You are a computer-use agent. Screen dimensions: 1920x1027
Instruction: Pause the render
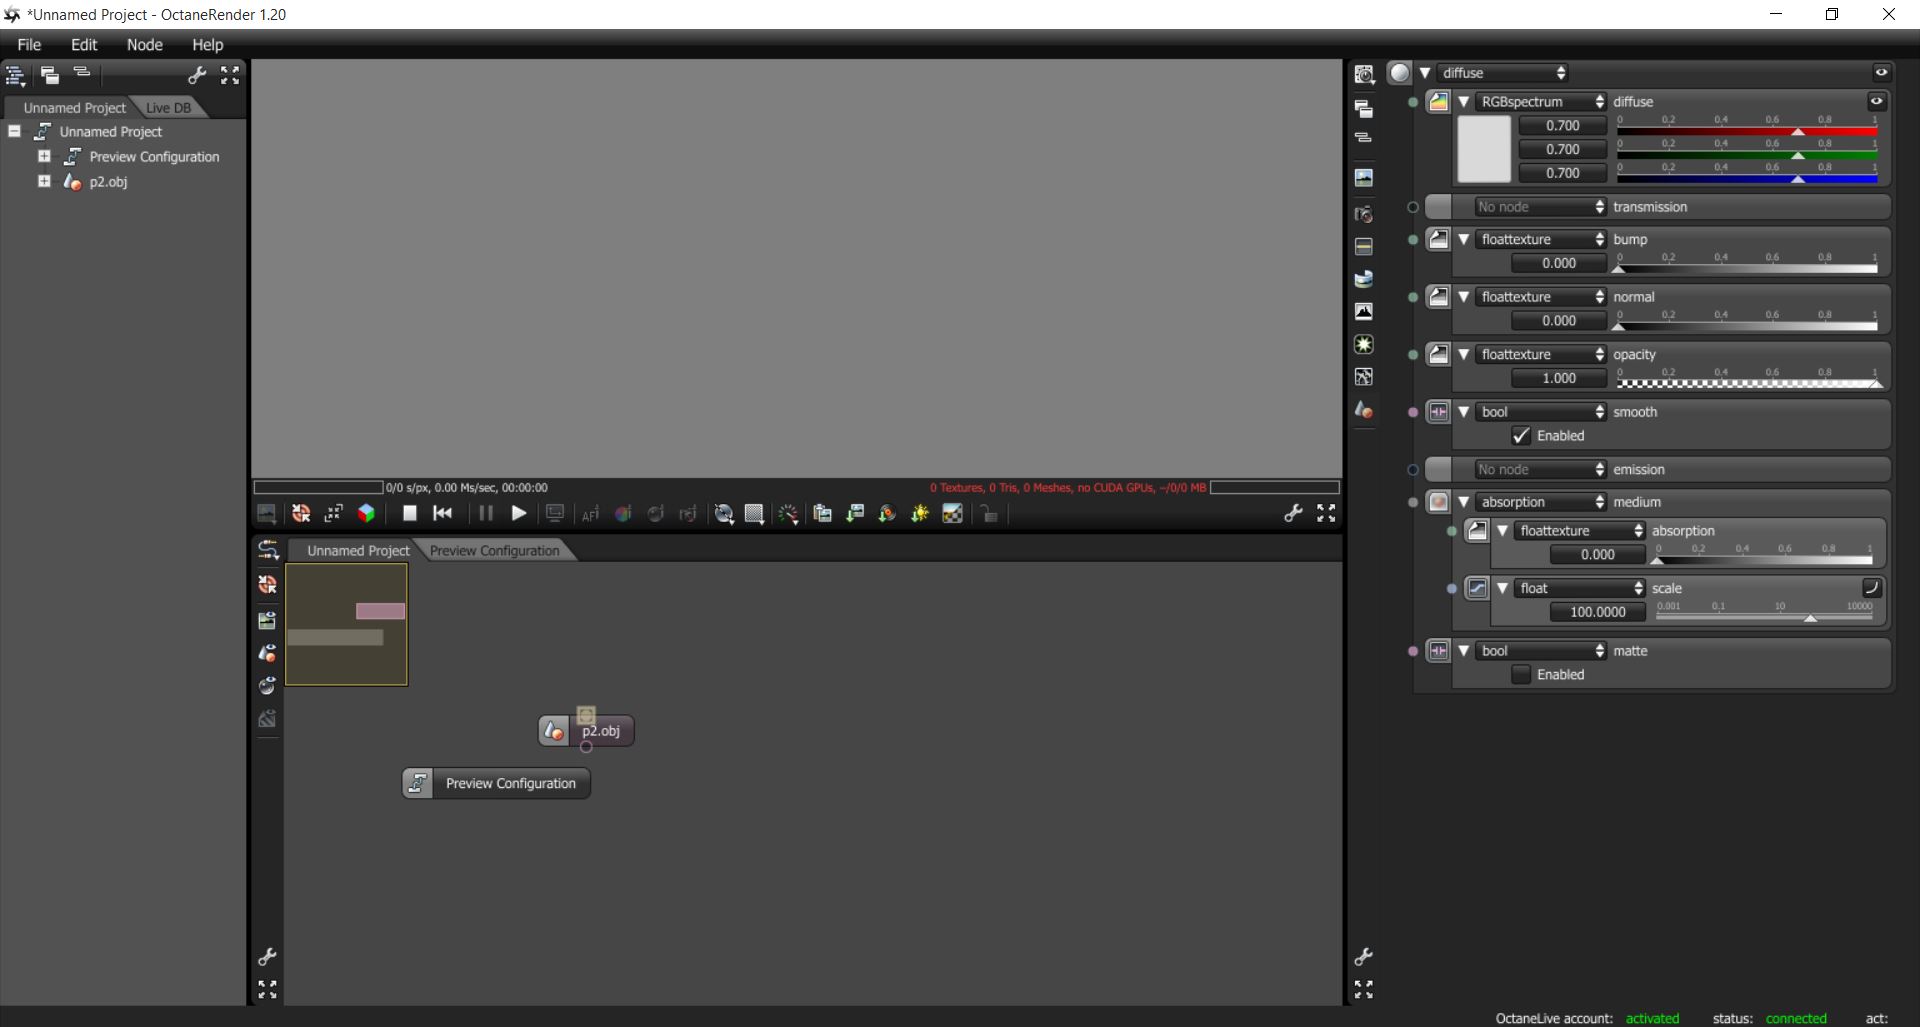[485, 513]
